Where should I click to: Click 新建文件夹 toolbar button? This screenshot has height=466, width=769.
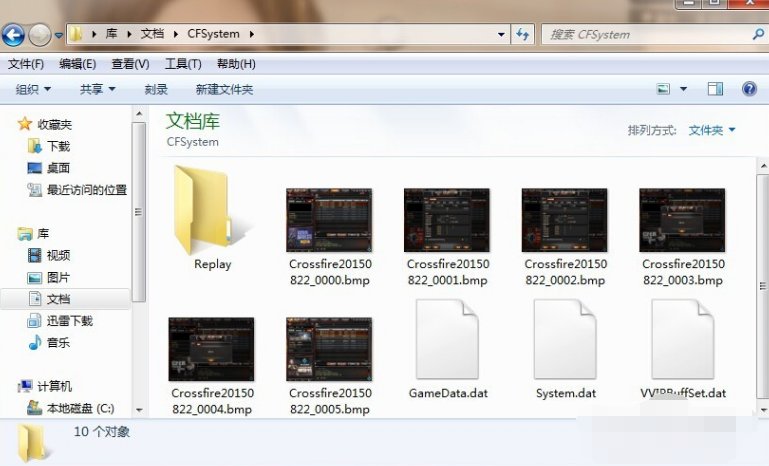(x=224, y=89)
